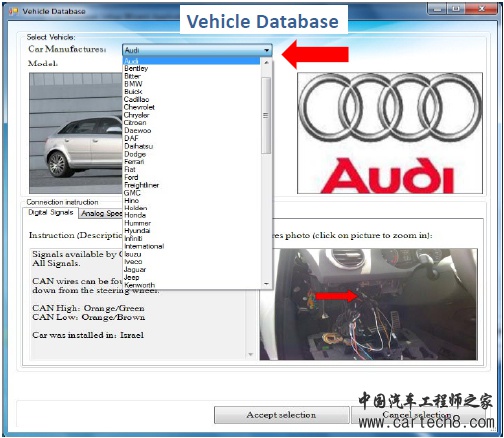This screenshot has width=504, height=438.
Task: Select Chrysler in the list
Action: (192, 115)
